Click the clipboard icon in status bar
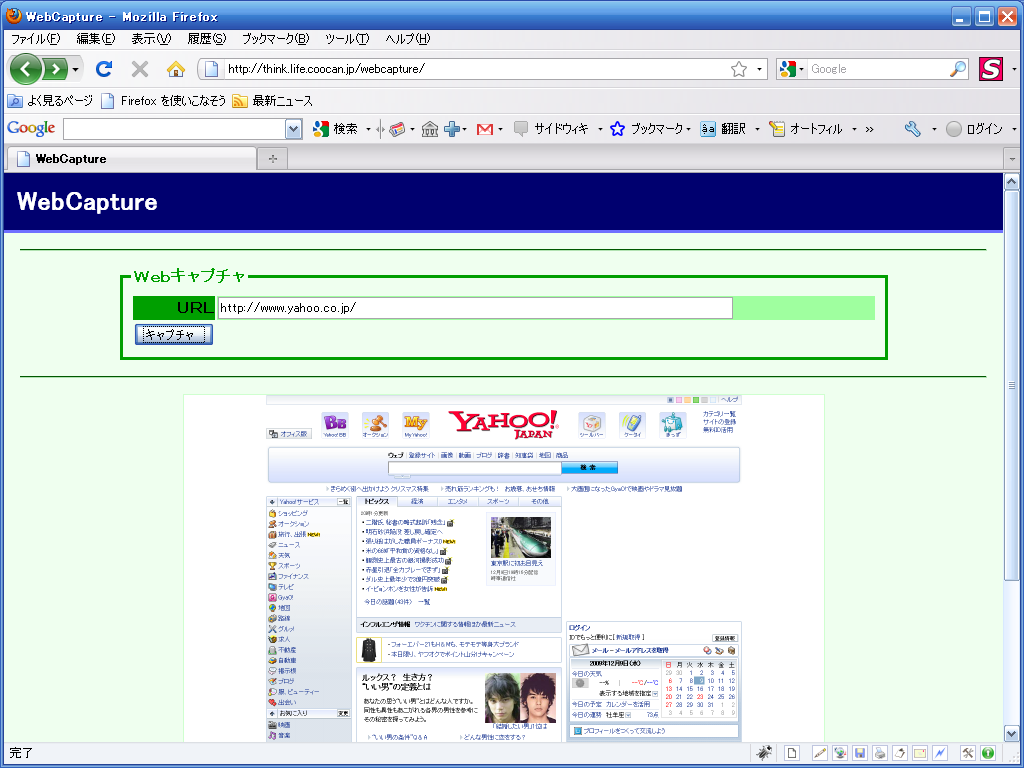This screenshot has height=768, width=1024. point(900,753)
